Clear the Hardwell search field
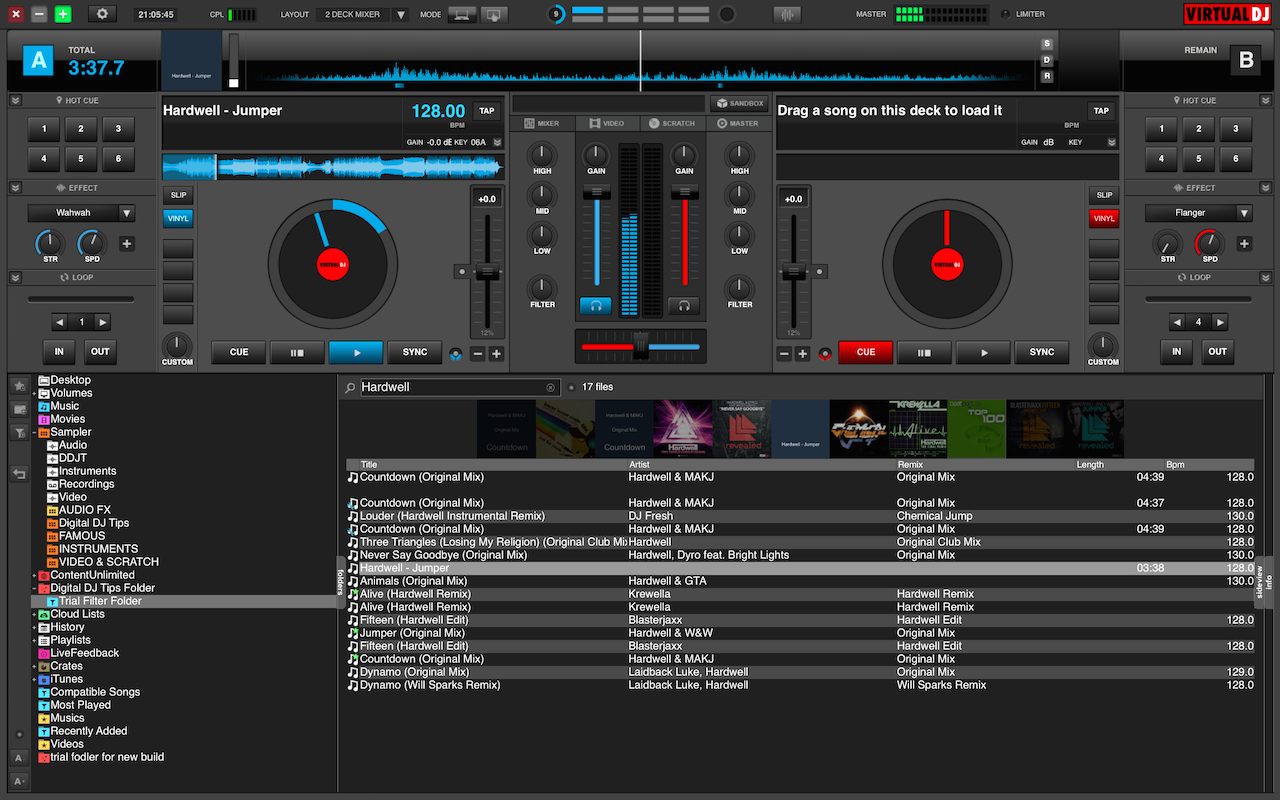This screenshot has width=1280, height=800. (550, 387)
